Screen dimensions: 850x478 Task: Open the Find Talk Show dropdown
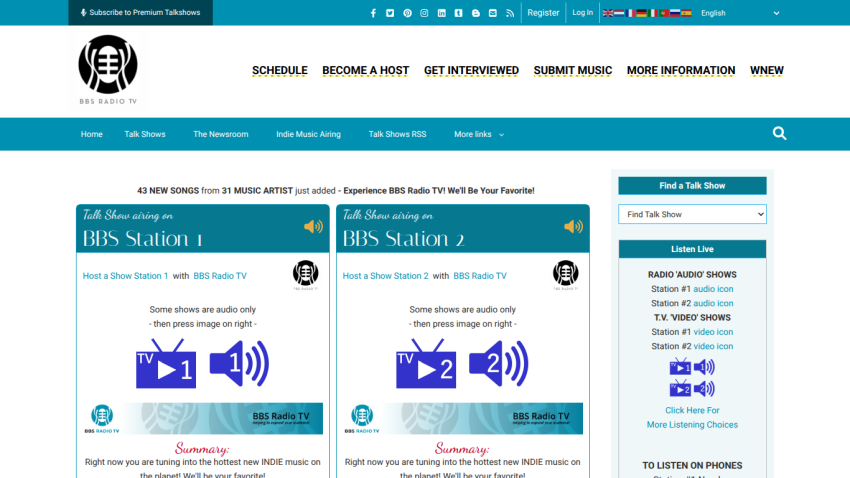pyautogui.click(x=692, y=214)
